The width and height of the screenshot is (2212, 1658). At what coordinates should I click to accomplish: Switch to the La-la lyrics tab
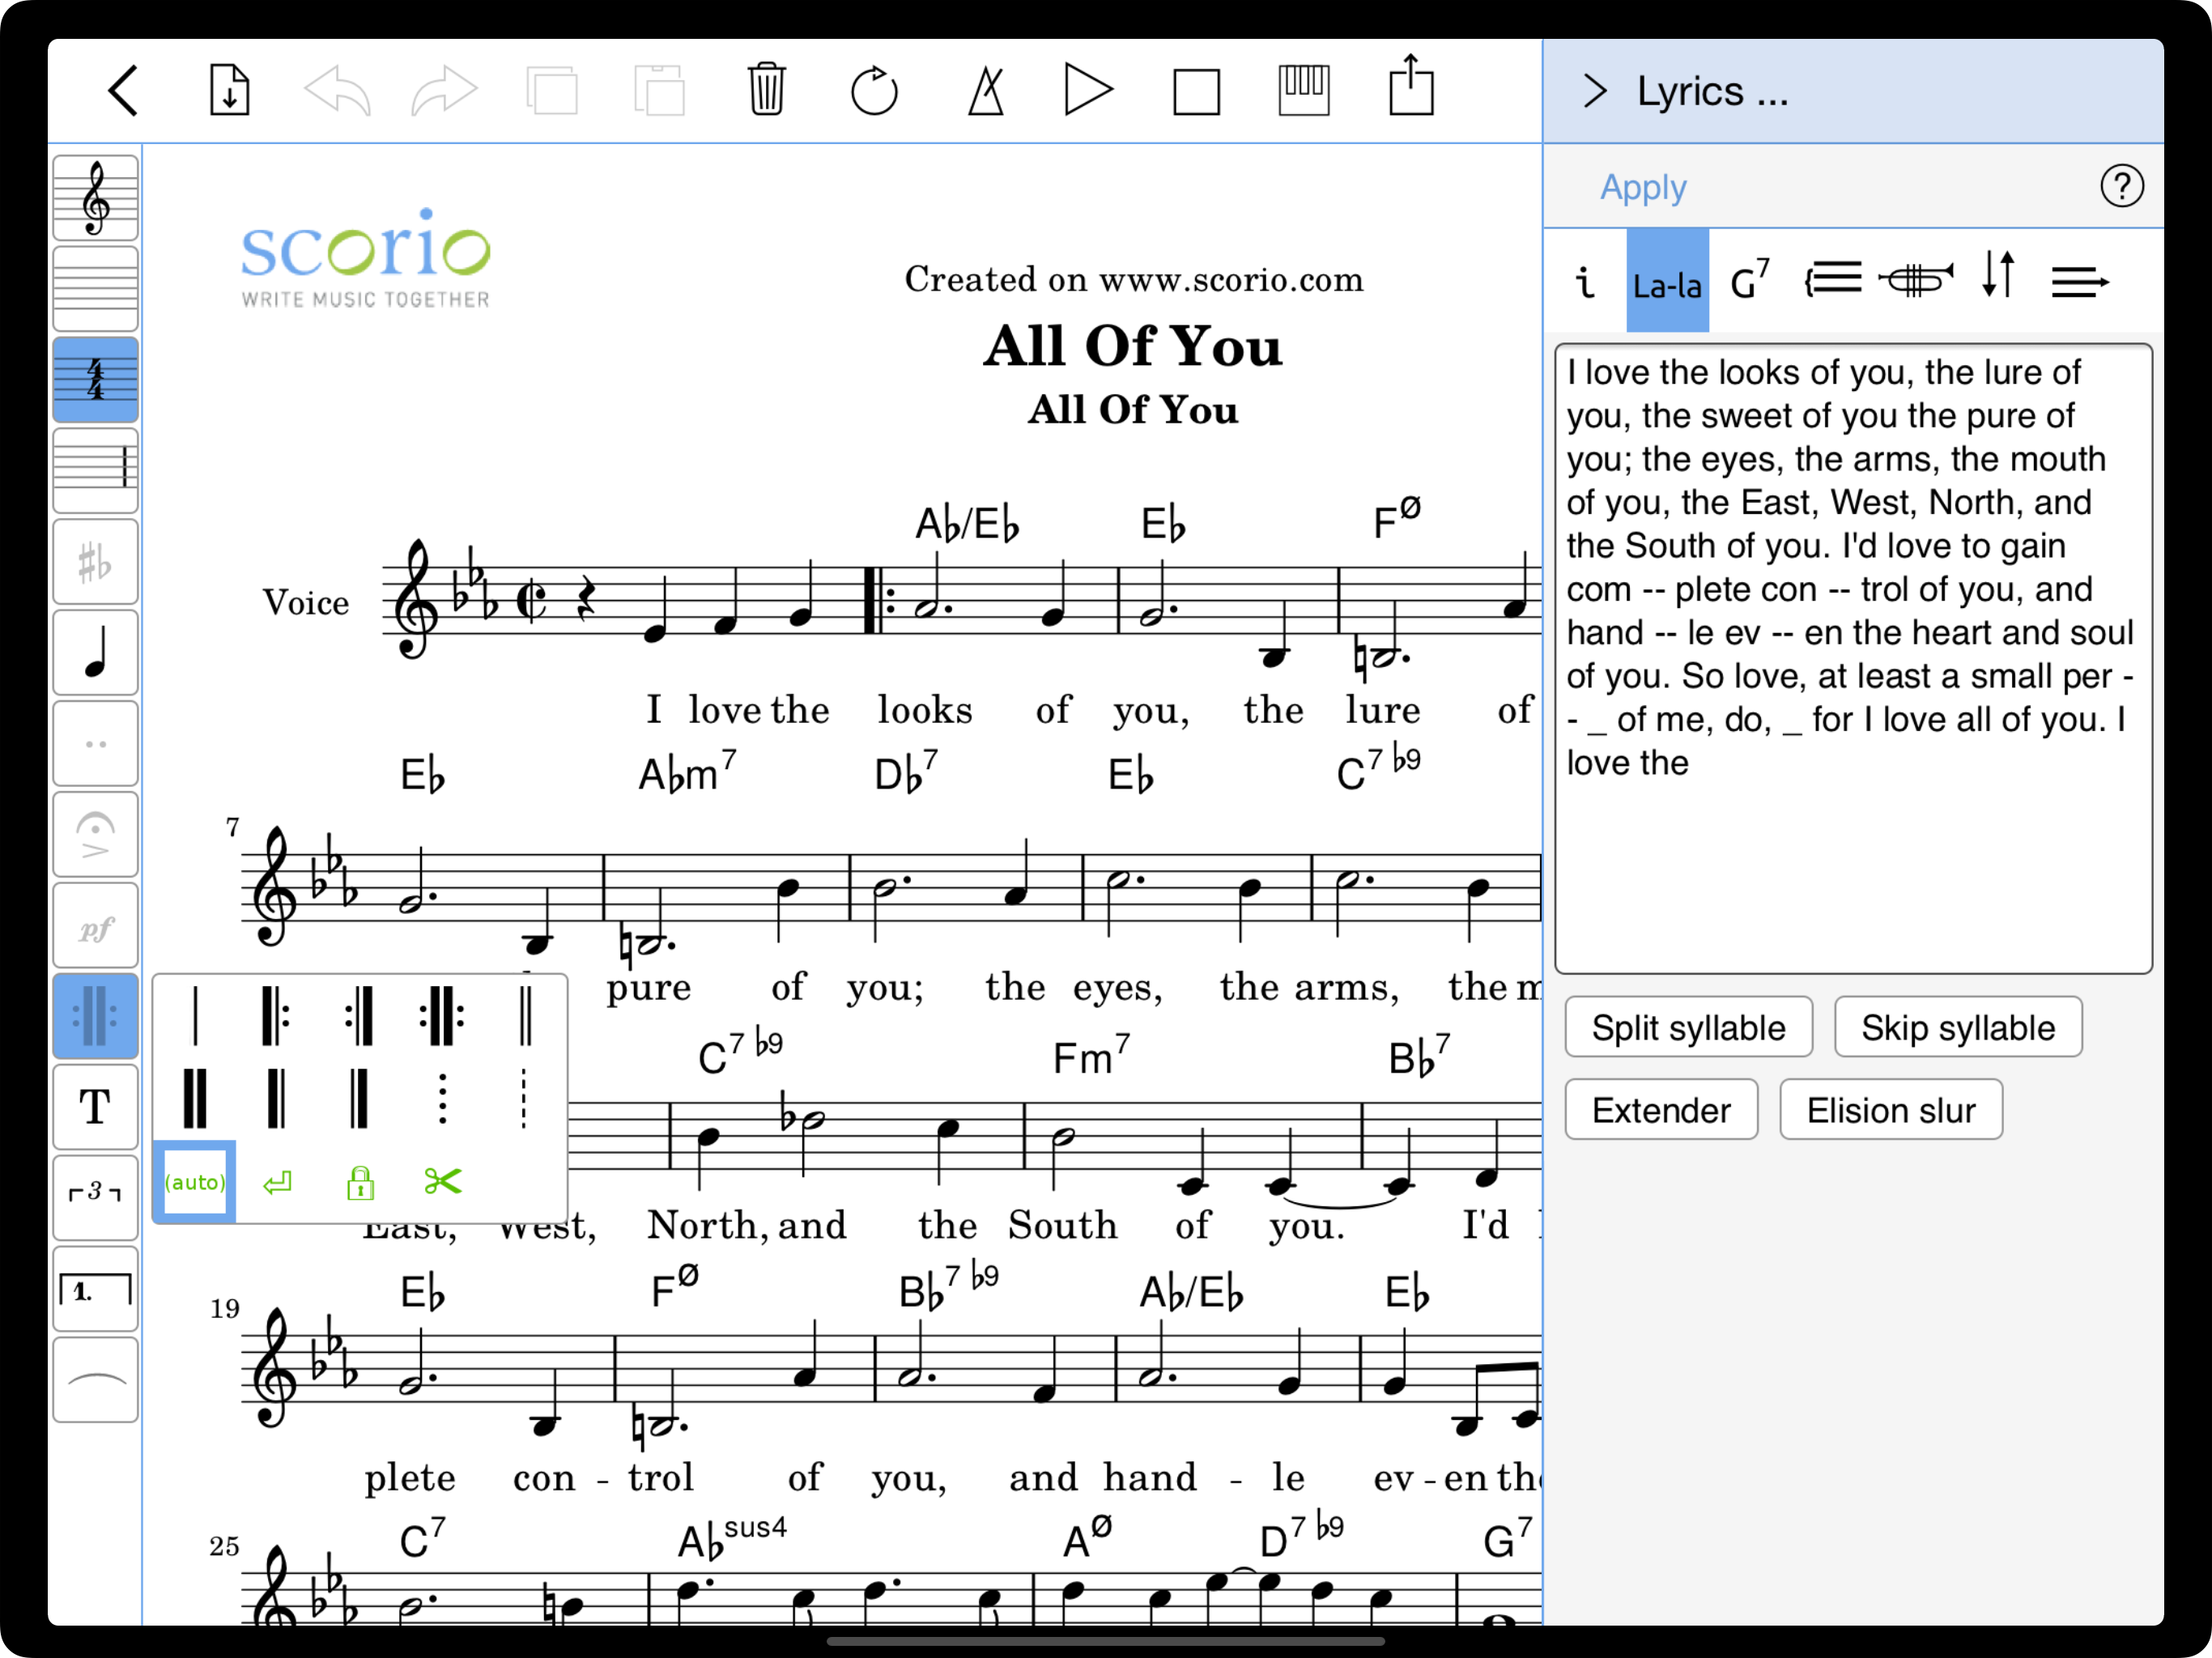click(x=1667, y=281)
